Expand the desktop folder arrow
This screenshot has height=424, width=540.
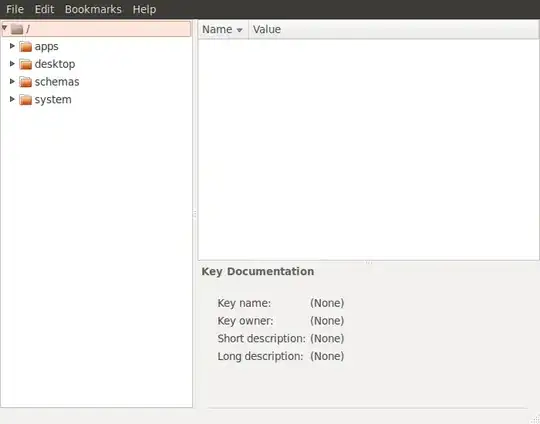pos(12,63)
